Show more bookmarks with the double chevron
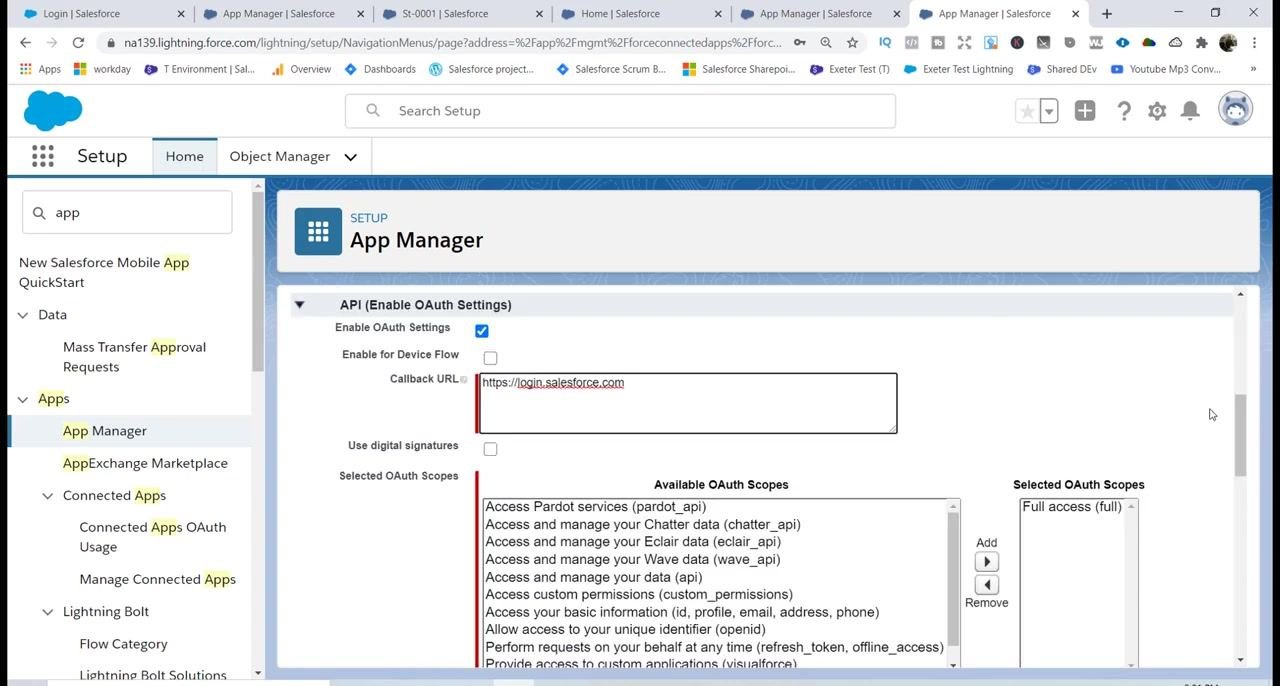 (1253, 69)
